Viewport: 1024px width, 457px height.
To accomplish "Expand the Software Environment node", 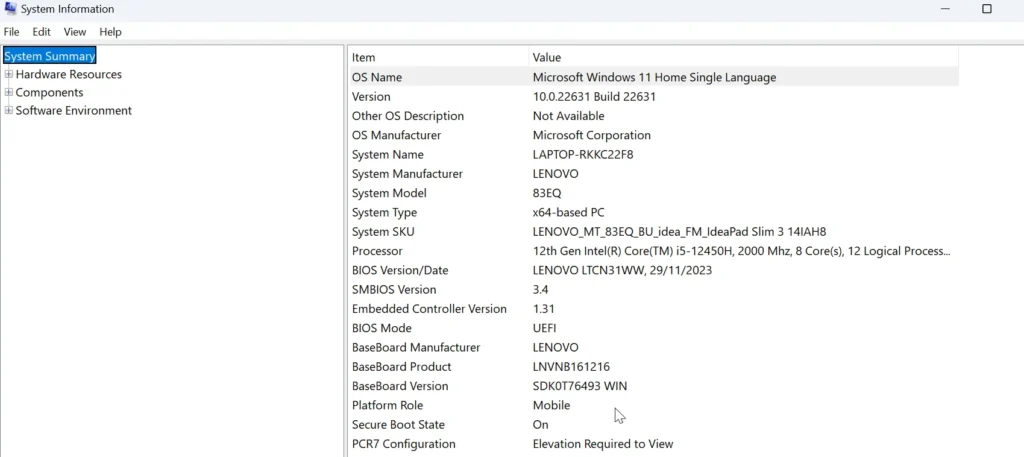I will (8, 110).
